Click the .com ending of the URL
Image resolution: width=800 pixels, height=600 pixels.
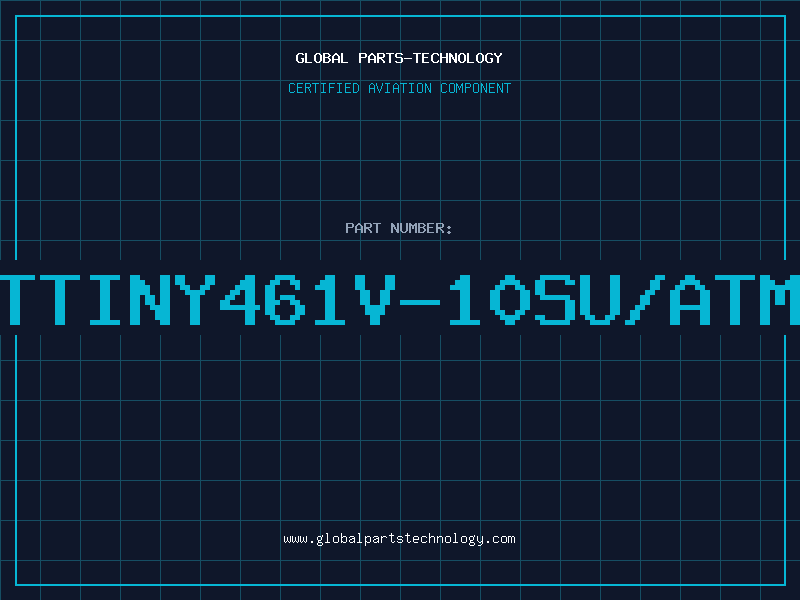tap(500, 539)
